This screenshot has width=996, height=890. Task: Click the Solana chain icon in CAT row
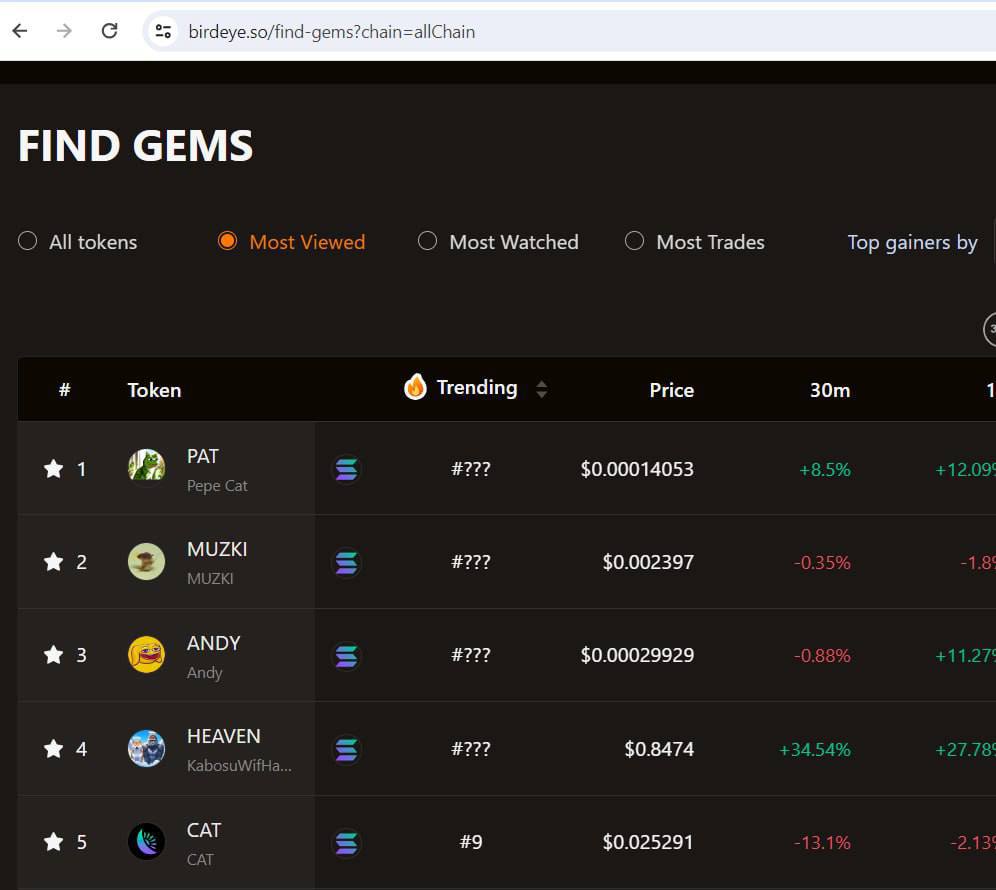point(347,843)
